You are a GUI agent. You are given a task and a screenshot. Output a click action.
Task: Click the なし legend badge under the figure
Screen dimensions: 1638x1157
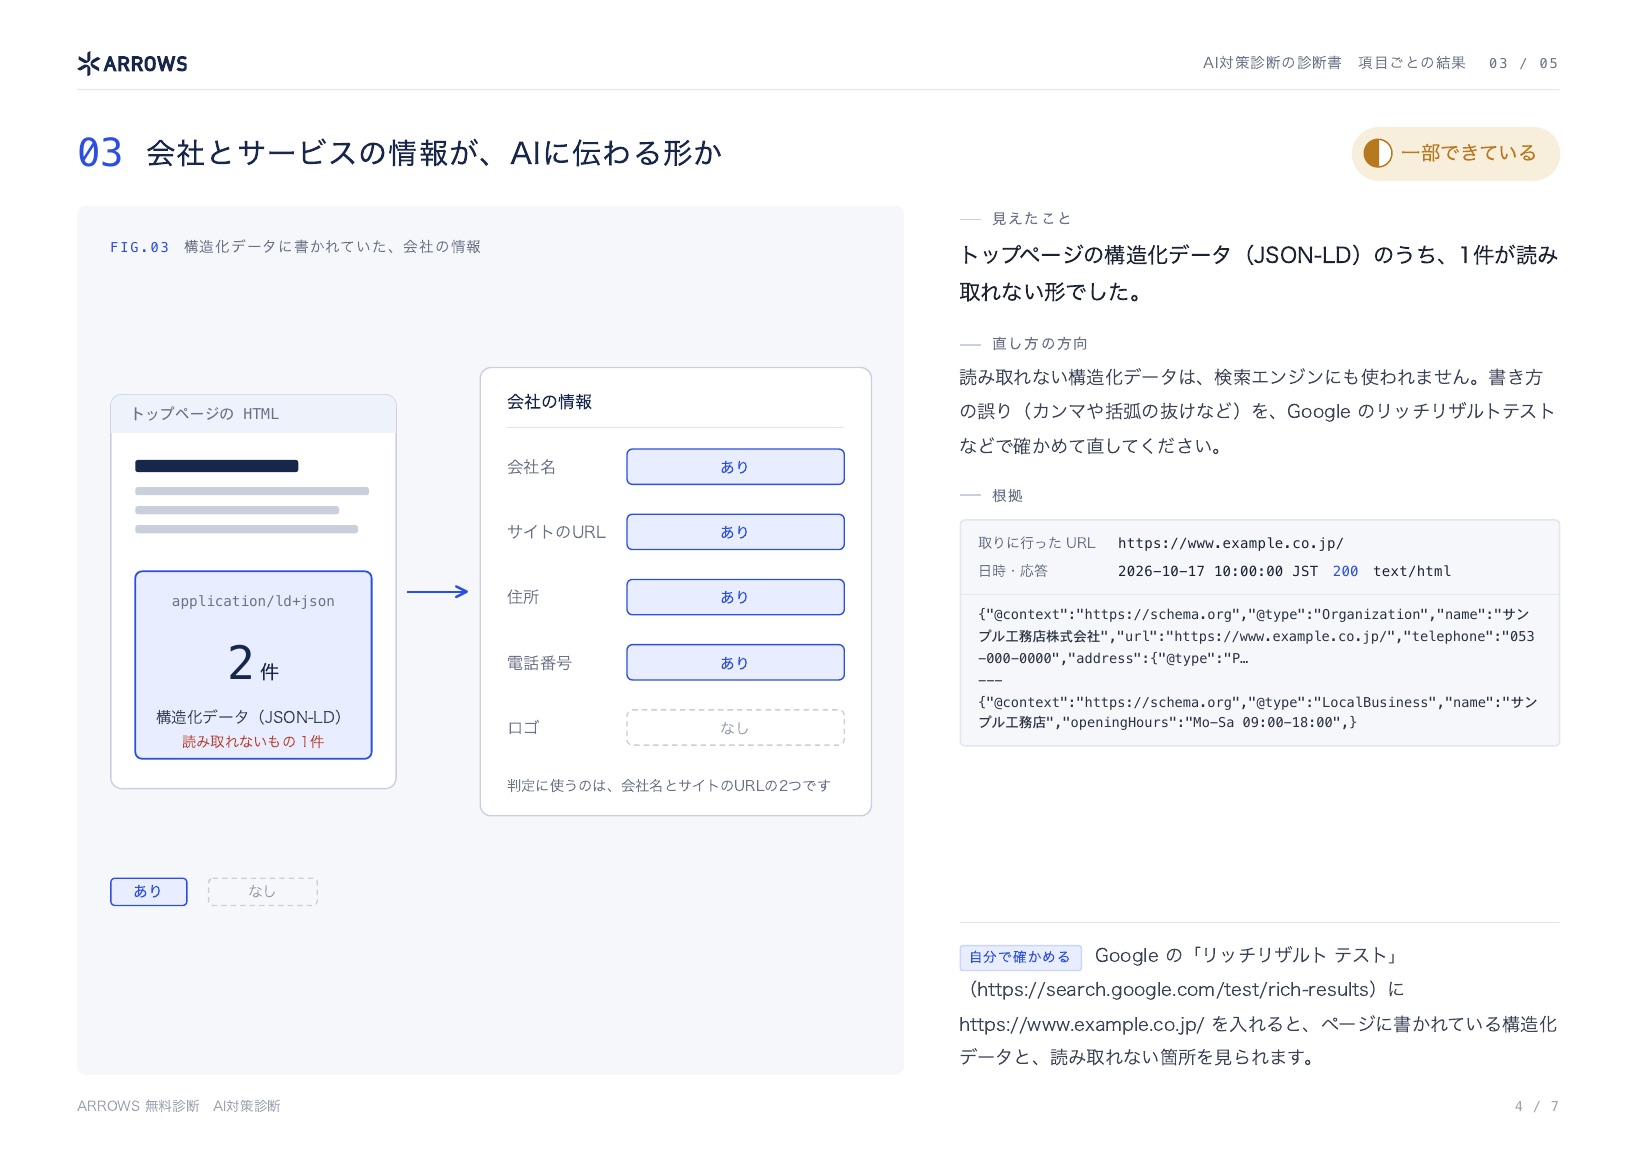click(262, 891)
